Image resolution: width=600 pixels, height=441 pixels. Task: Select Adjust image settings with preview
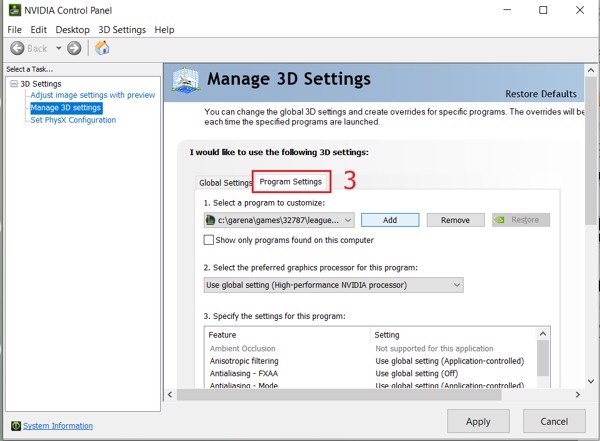(93, 95)
